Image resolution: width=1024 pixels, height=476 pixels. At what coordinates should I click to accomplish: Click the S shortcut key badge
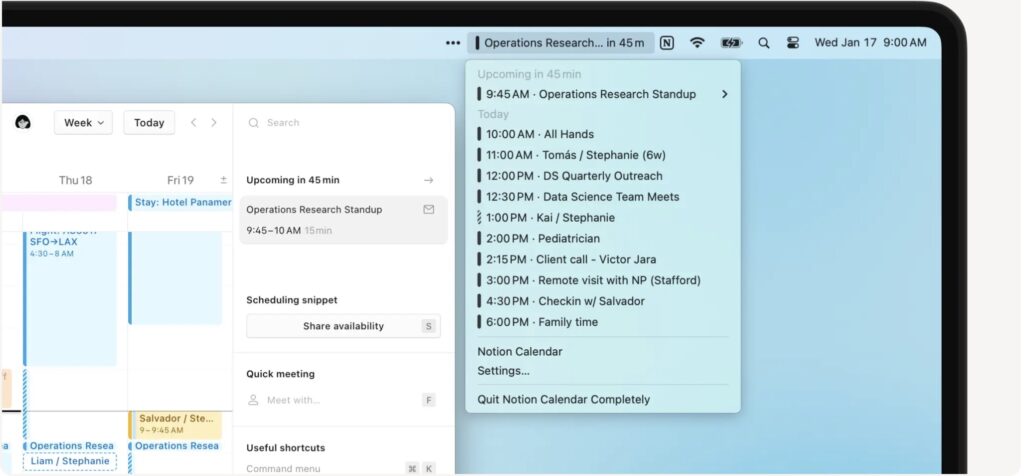[428, 326]
